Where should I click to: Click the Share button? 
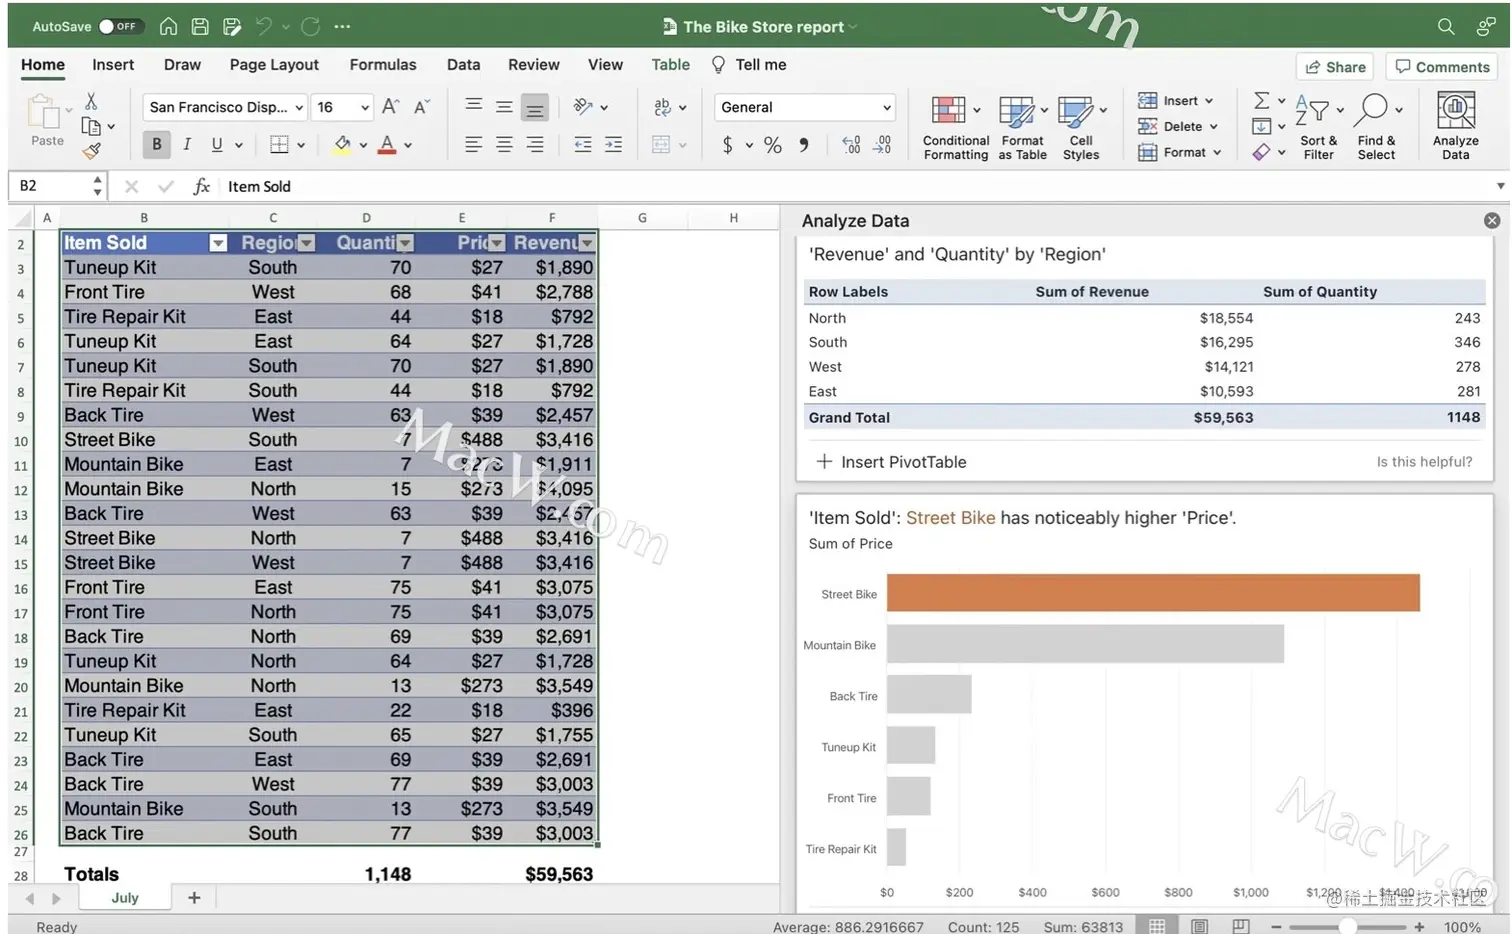pos(1335,67)
